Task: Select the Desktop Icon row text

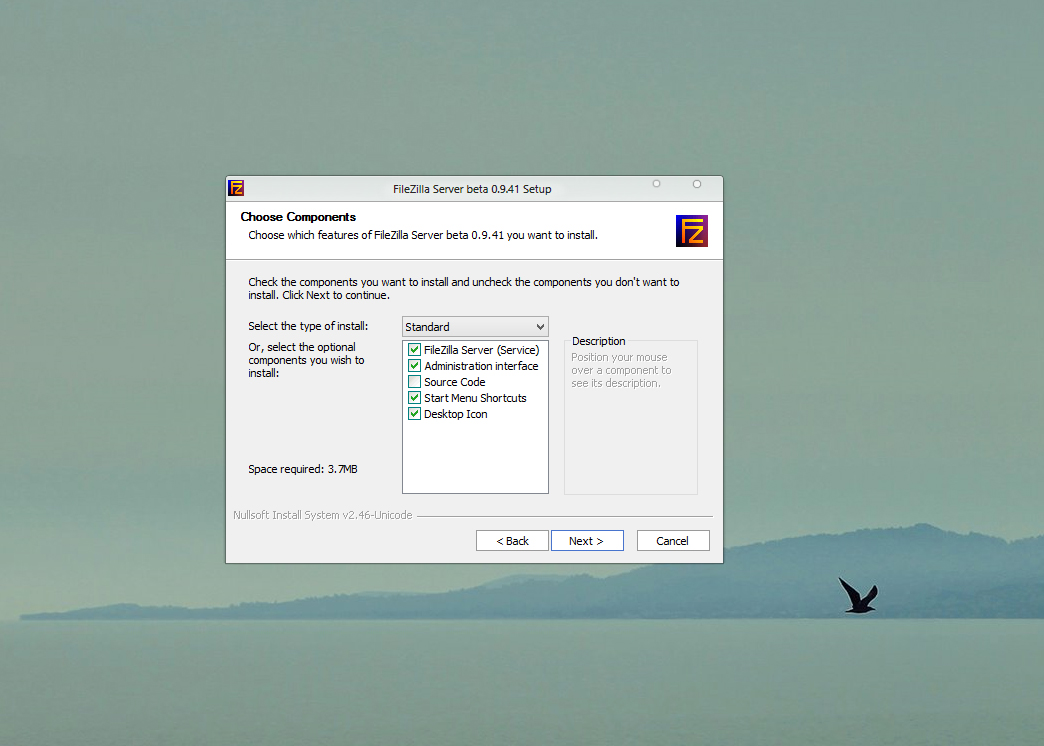Action: pyautogui.click(x=455, y=414)
